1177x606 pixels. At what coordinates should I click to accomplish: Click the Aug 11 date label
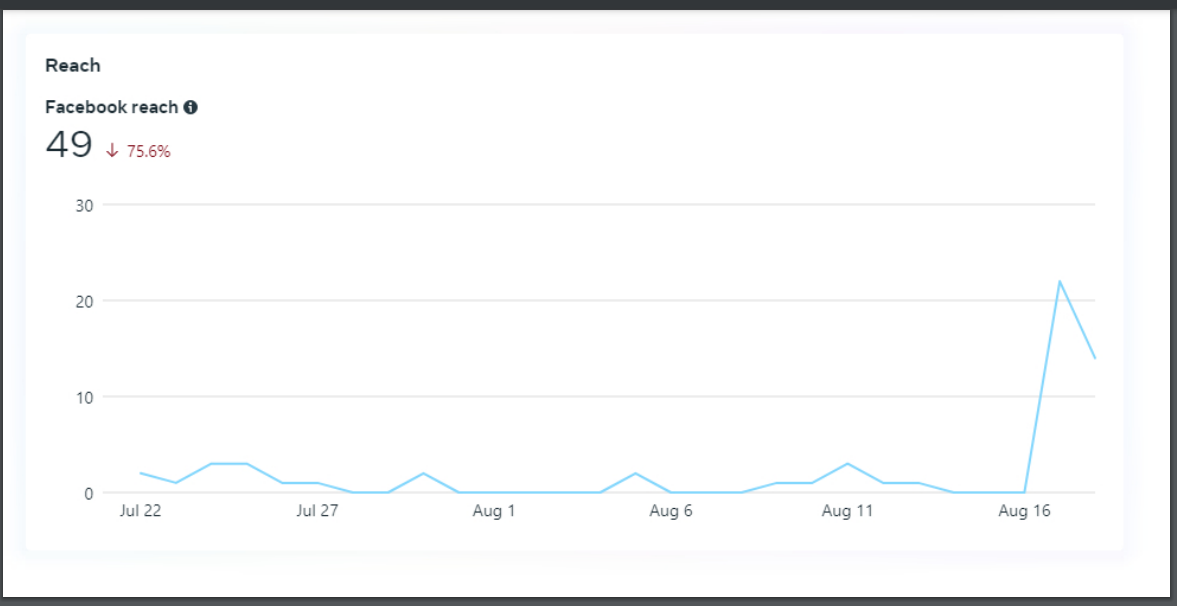[x=847, y=511]
